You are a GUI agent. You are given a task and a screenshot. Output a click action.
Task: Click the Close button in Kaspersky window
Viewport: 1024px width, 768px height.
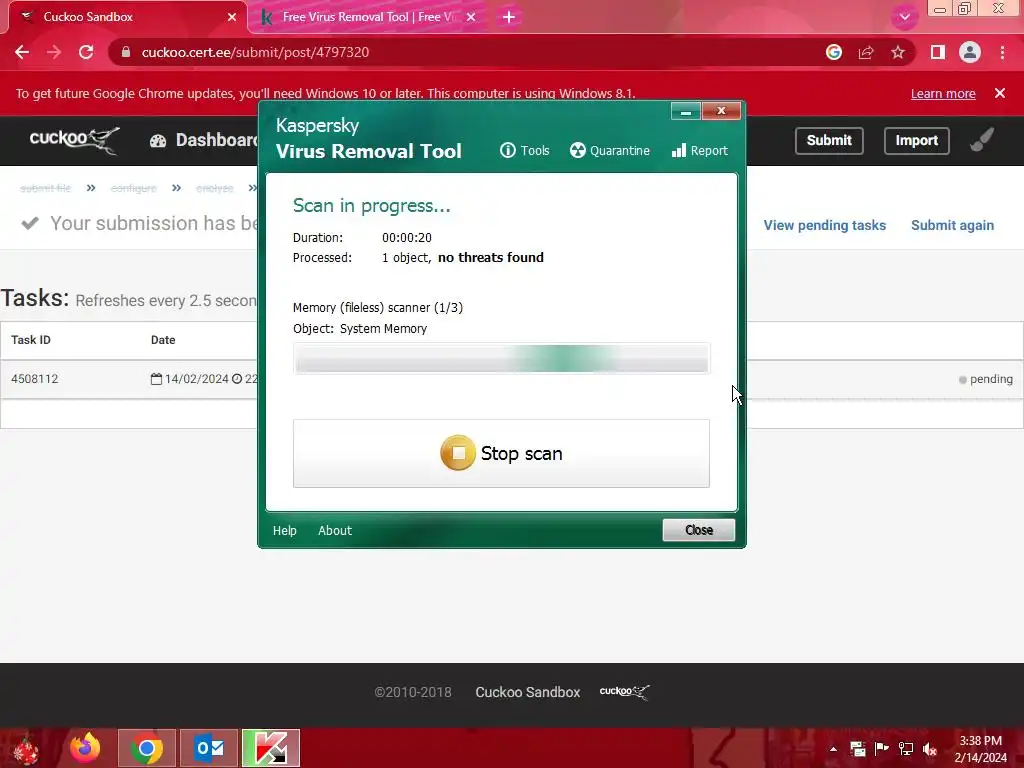(x=698, y=530)
